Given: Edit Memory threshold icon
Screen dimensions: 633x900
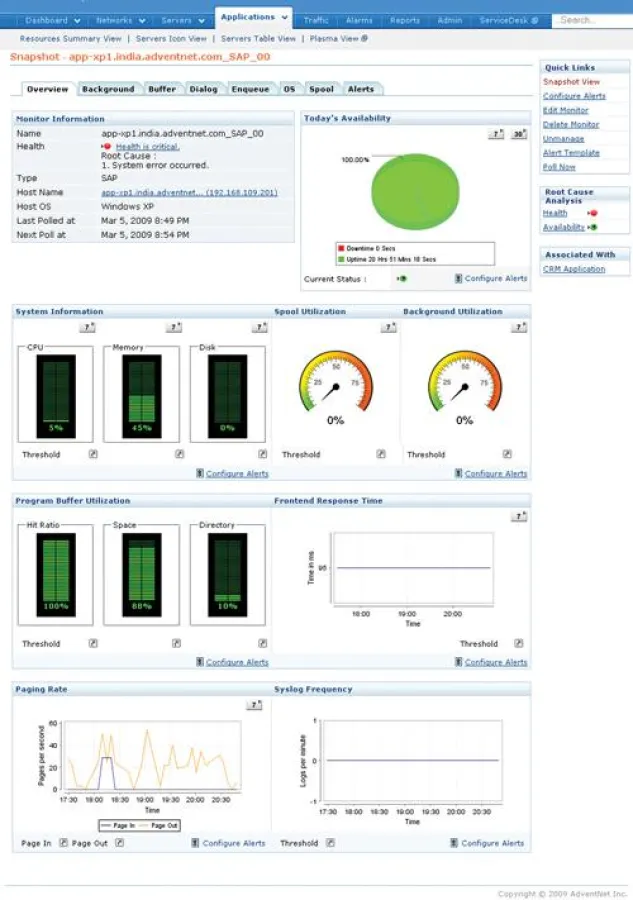Looking at the screenshot, I should (x=180, y=454).
